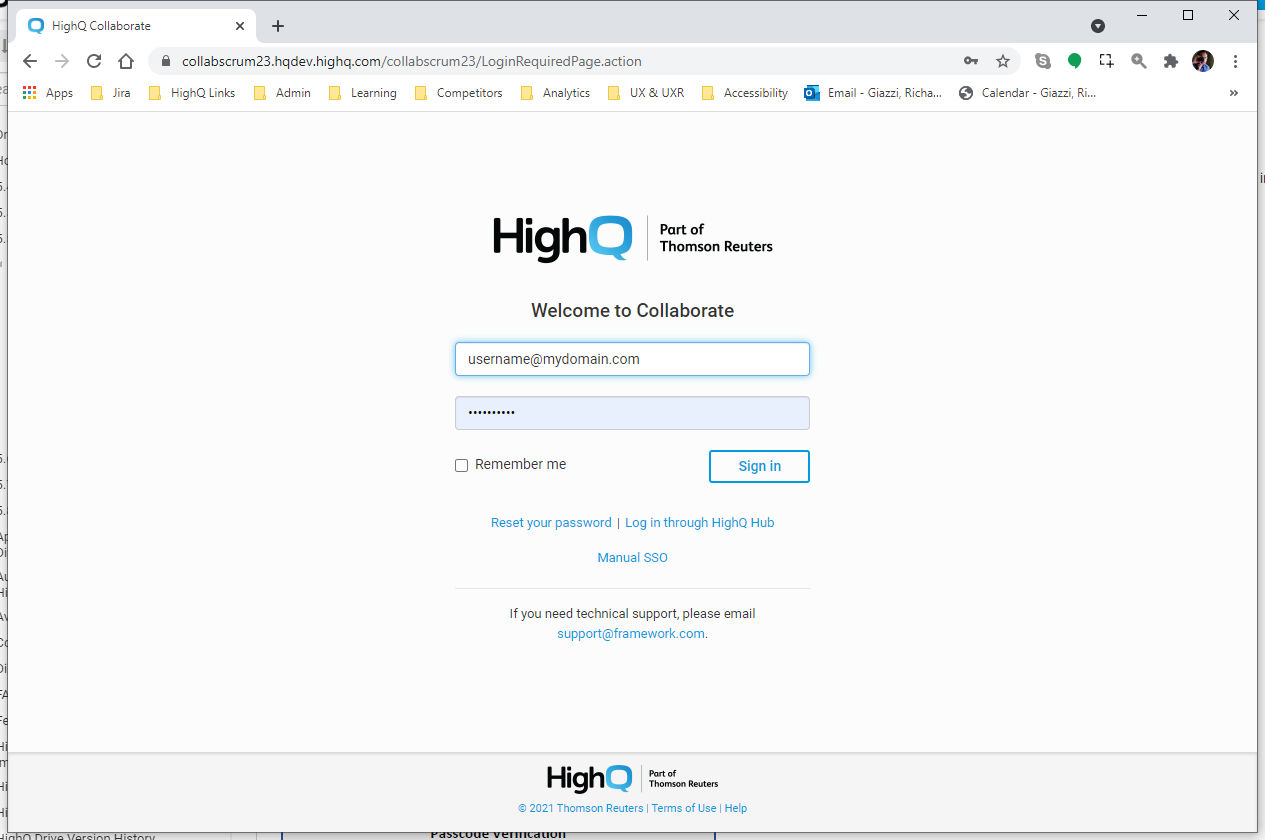Select the HighQ Collaborate tab
1265x840 pixels.
click(x=137, y=26)
